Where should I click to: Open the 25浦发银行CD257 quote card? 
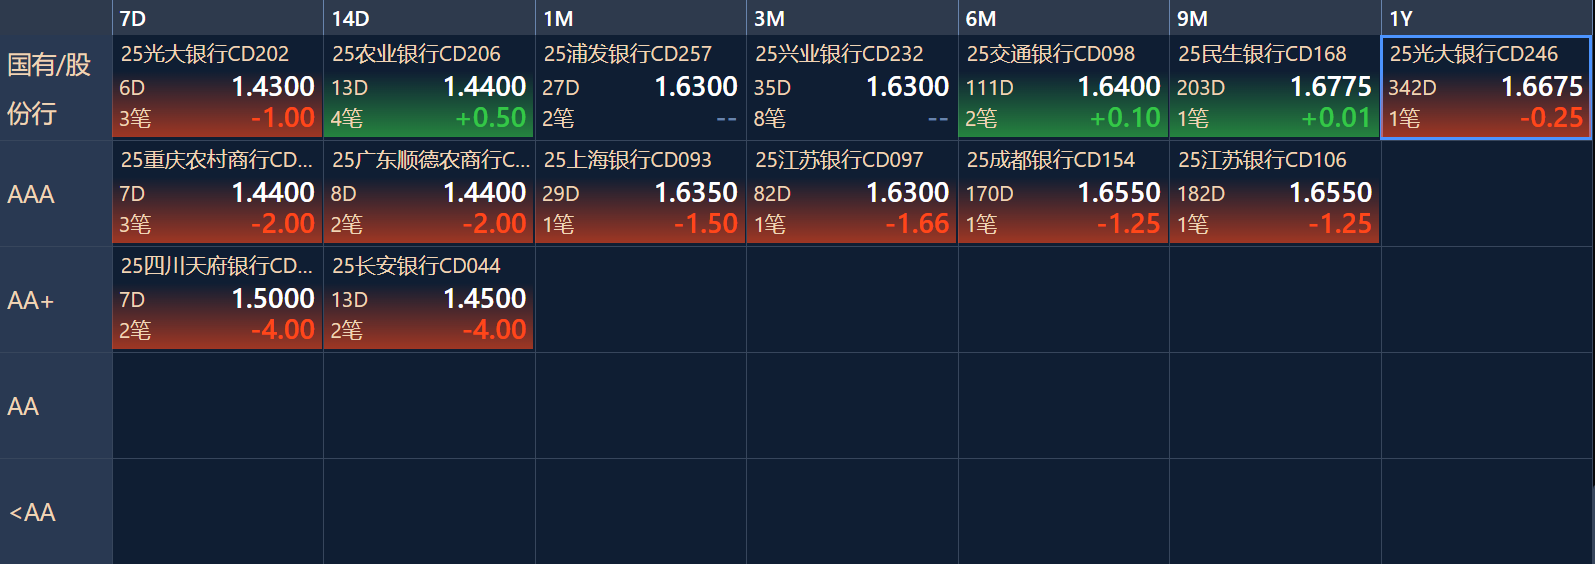coord(640,87)
